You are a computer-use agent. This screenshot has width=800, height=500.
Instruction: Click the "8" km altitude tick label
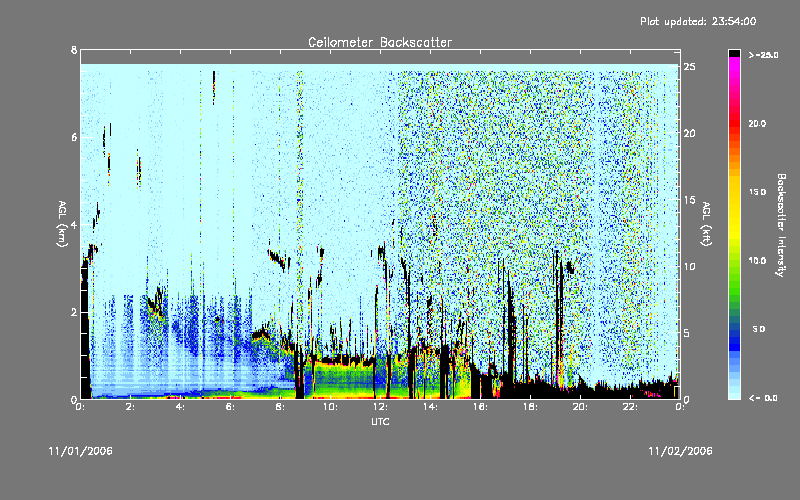(74, 50)
